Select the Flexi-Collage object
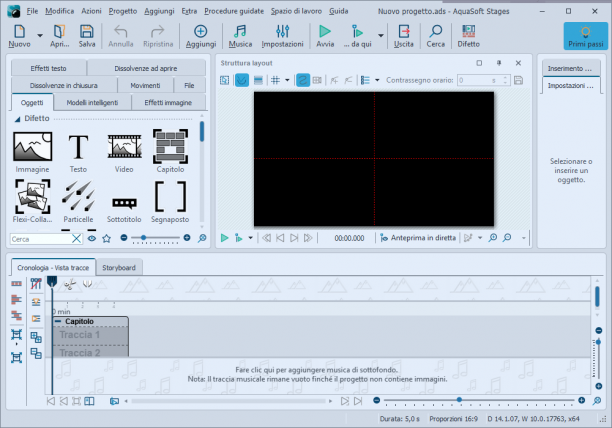Screen dimensions: 612x428 pyautogui.click(x=32, y=201)
